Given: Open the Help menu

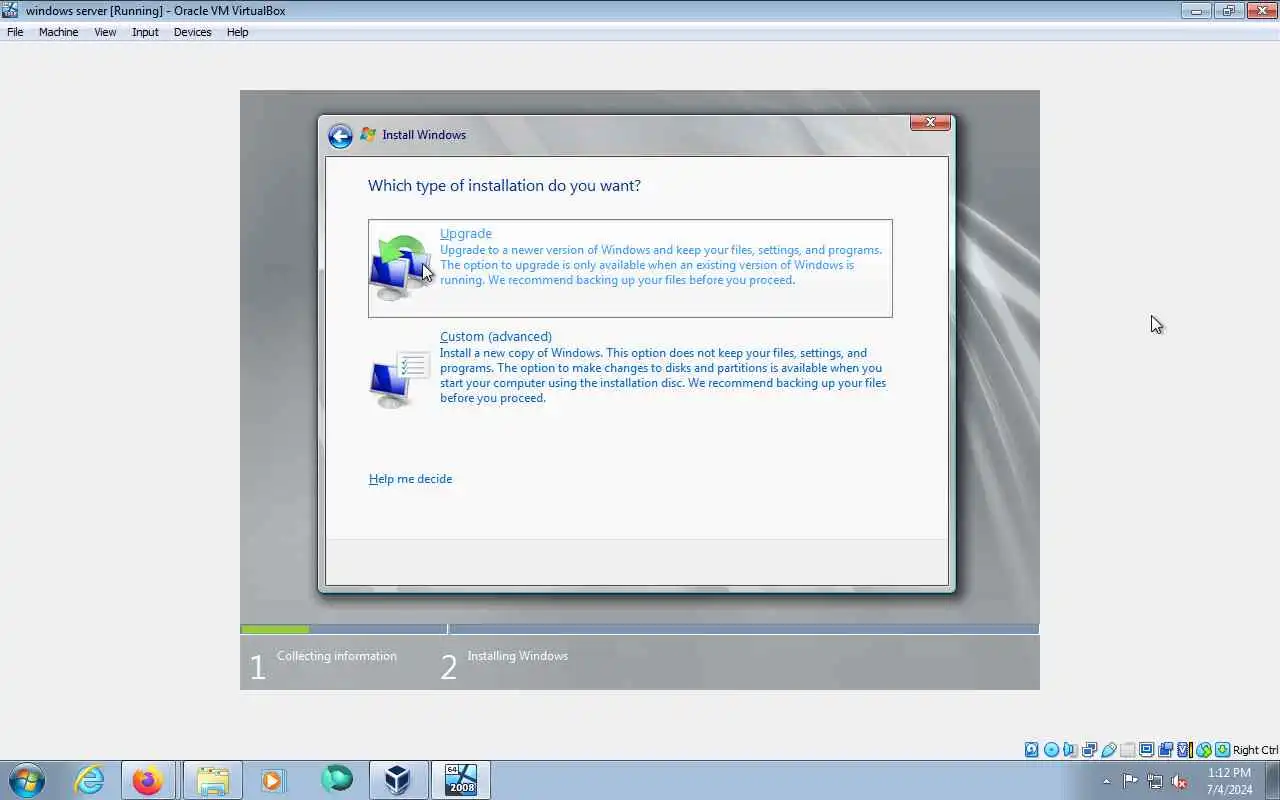Looking at the screenshot, I should click(x=237, y=32).
